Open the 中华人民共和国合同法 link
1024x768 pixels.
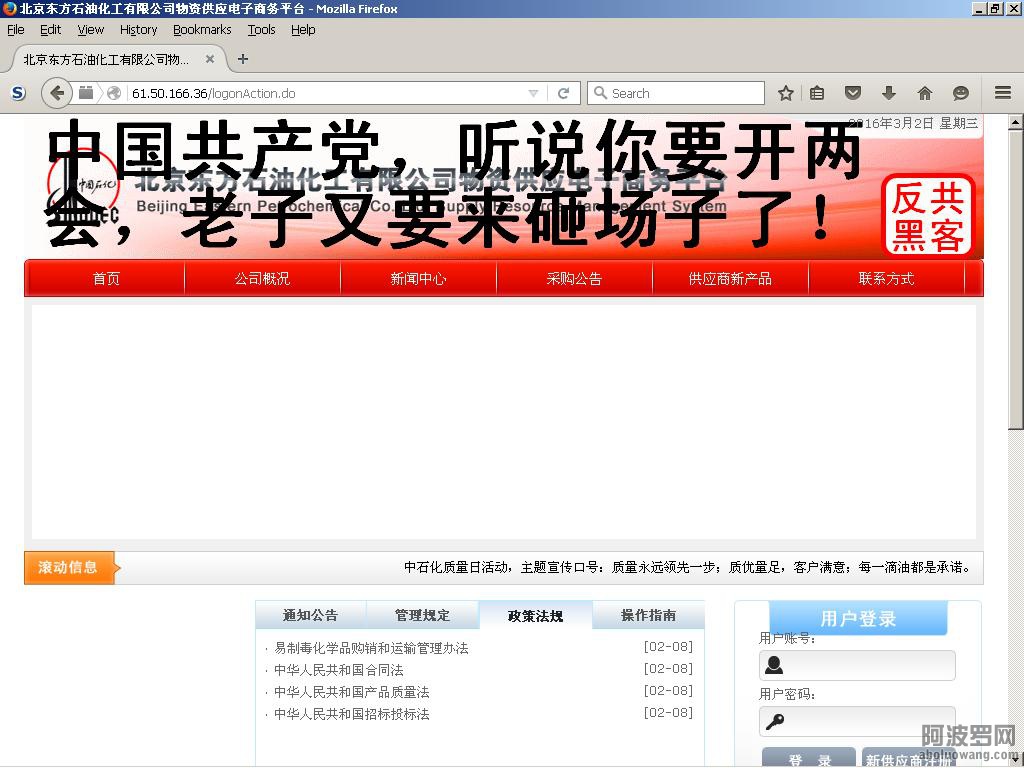tap(339, 670)
